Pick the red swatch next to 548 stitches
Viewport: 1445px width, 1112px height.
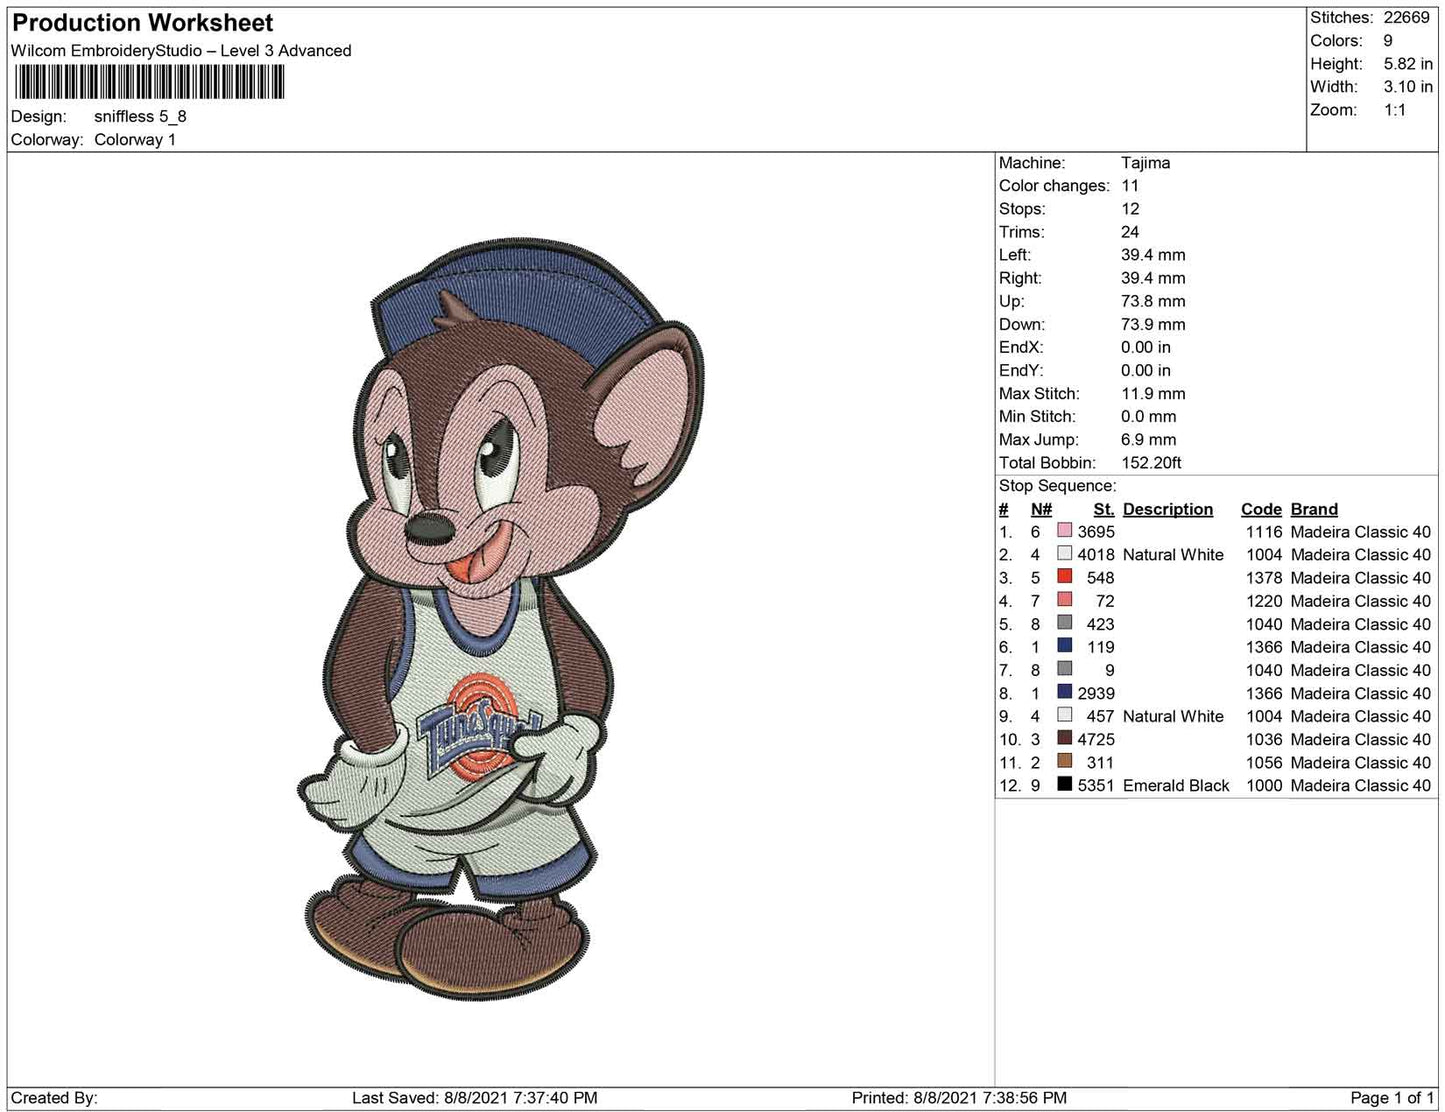coord(1064,577)
